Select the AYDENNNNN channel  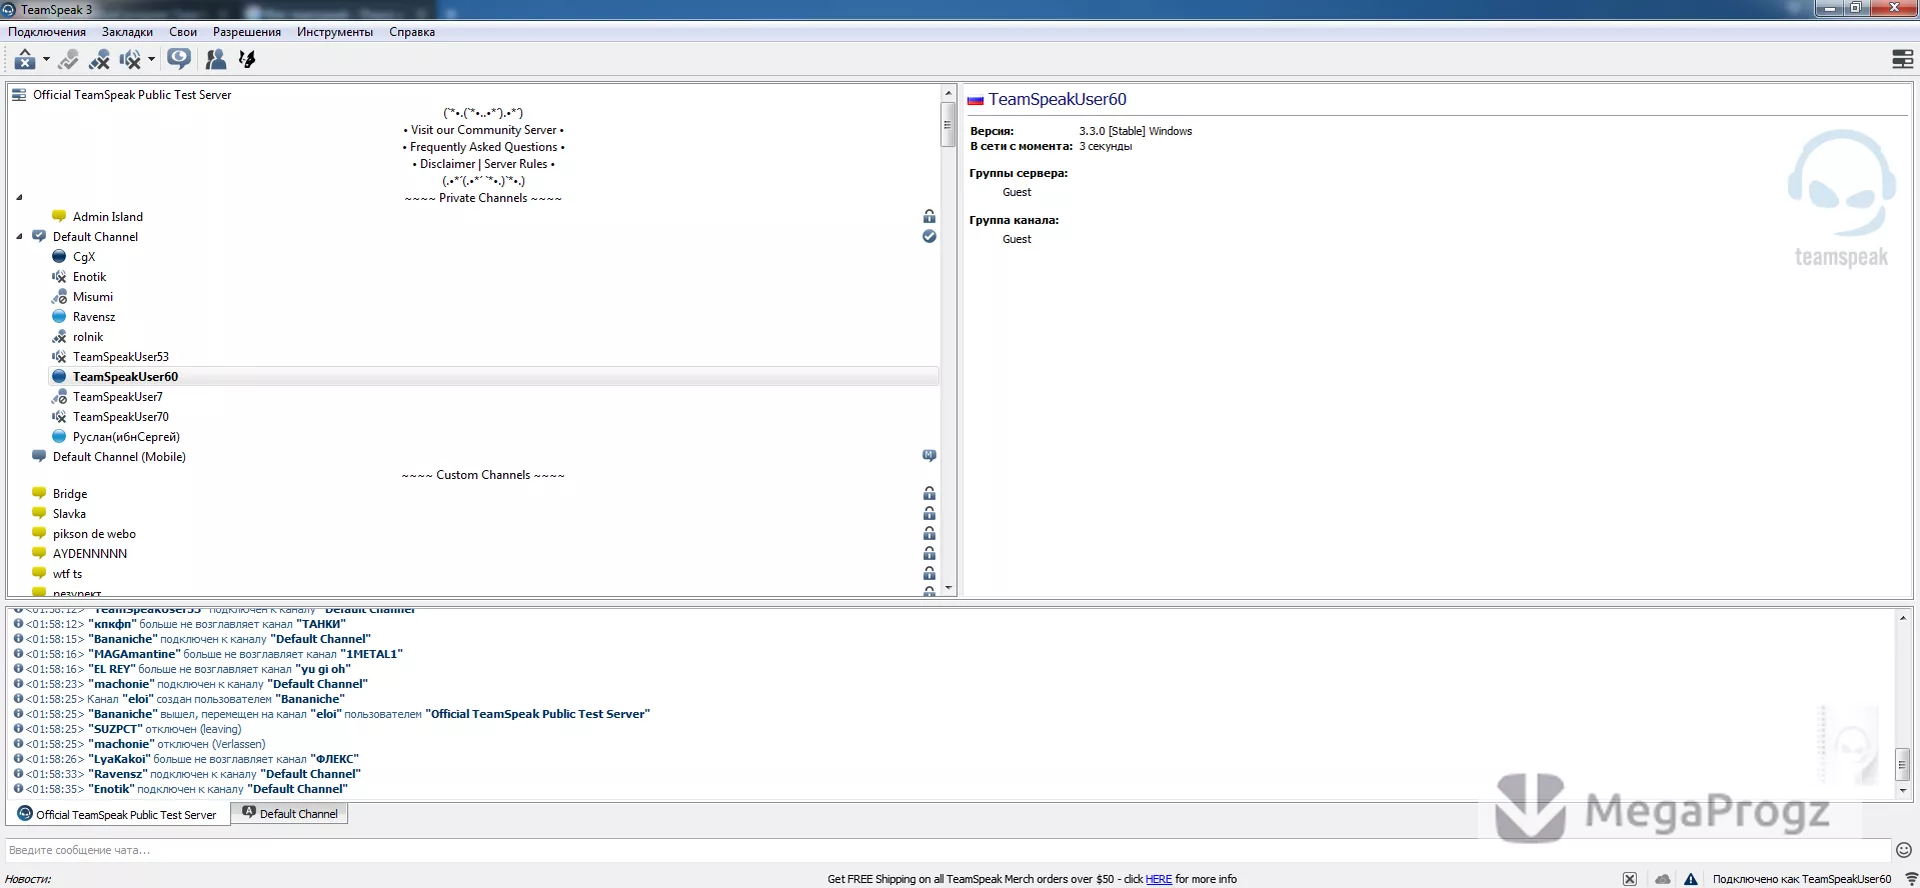click(90, 554)
